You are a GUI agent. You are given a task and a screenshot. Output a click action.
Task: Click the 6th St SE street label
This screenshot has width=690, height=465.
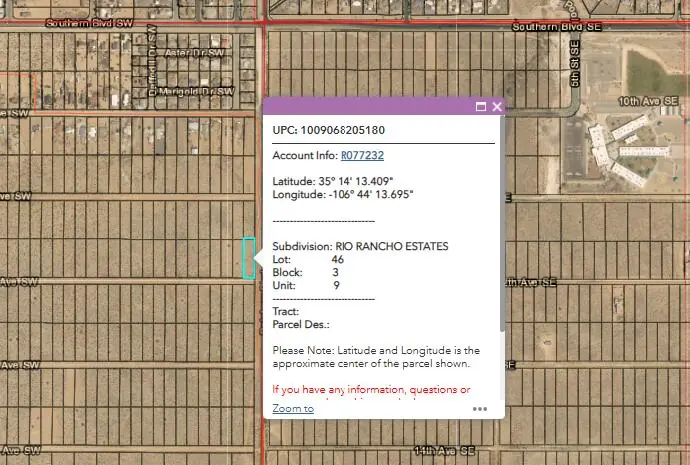[x=575, y=63]
